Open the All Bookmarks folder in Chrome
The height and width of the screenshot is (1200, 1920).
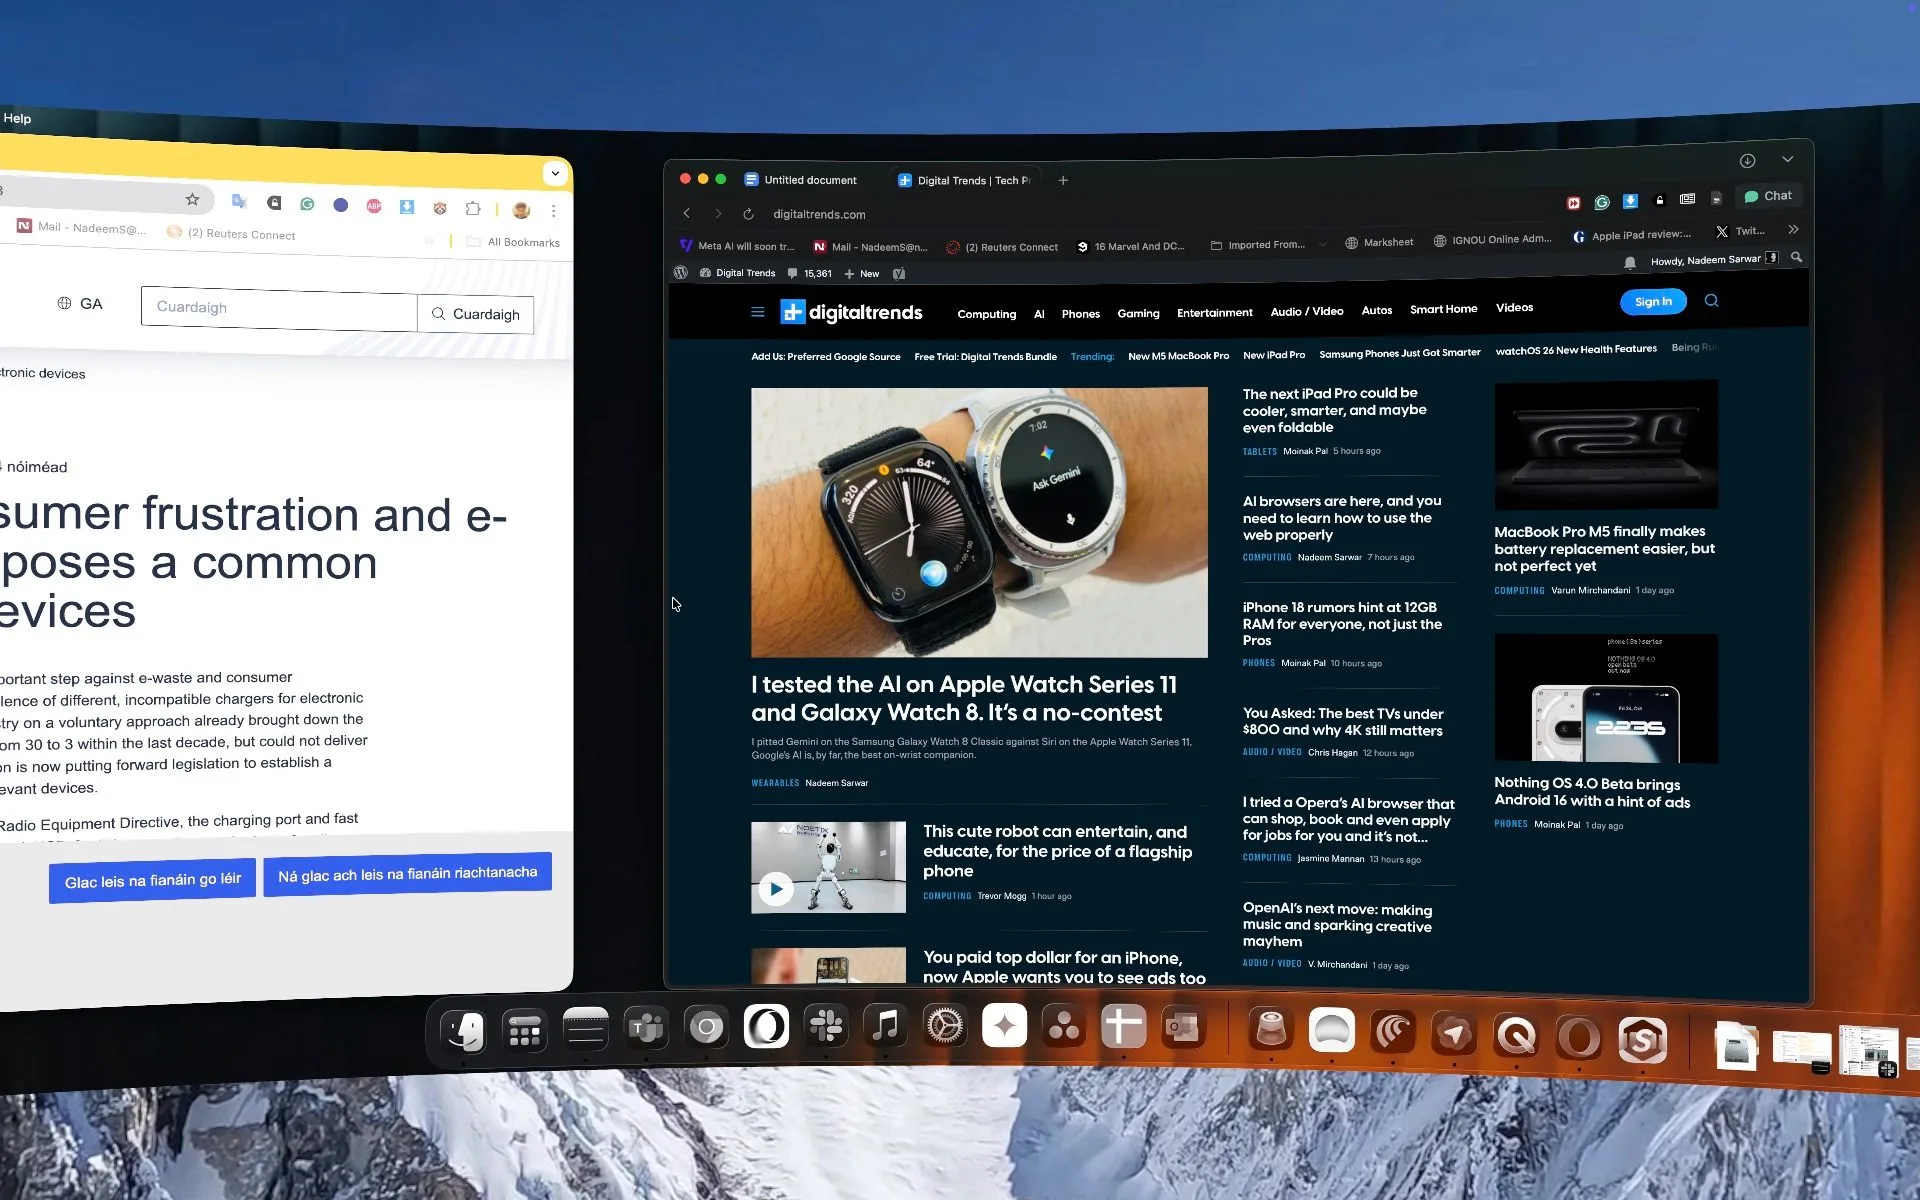click(x=513, y=242)
